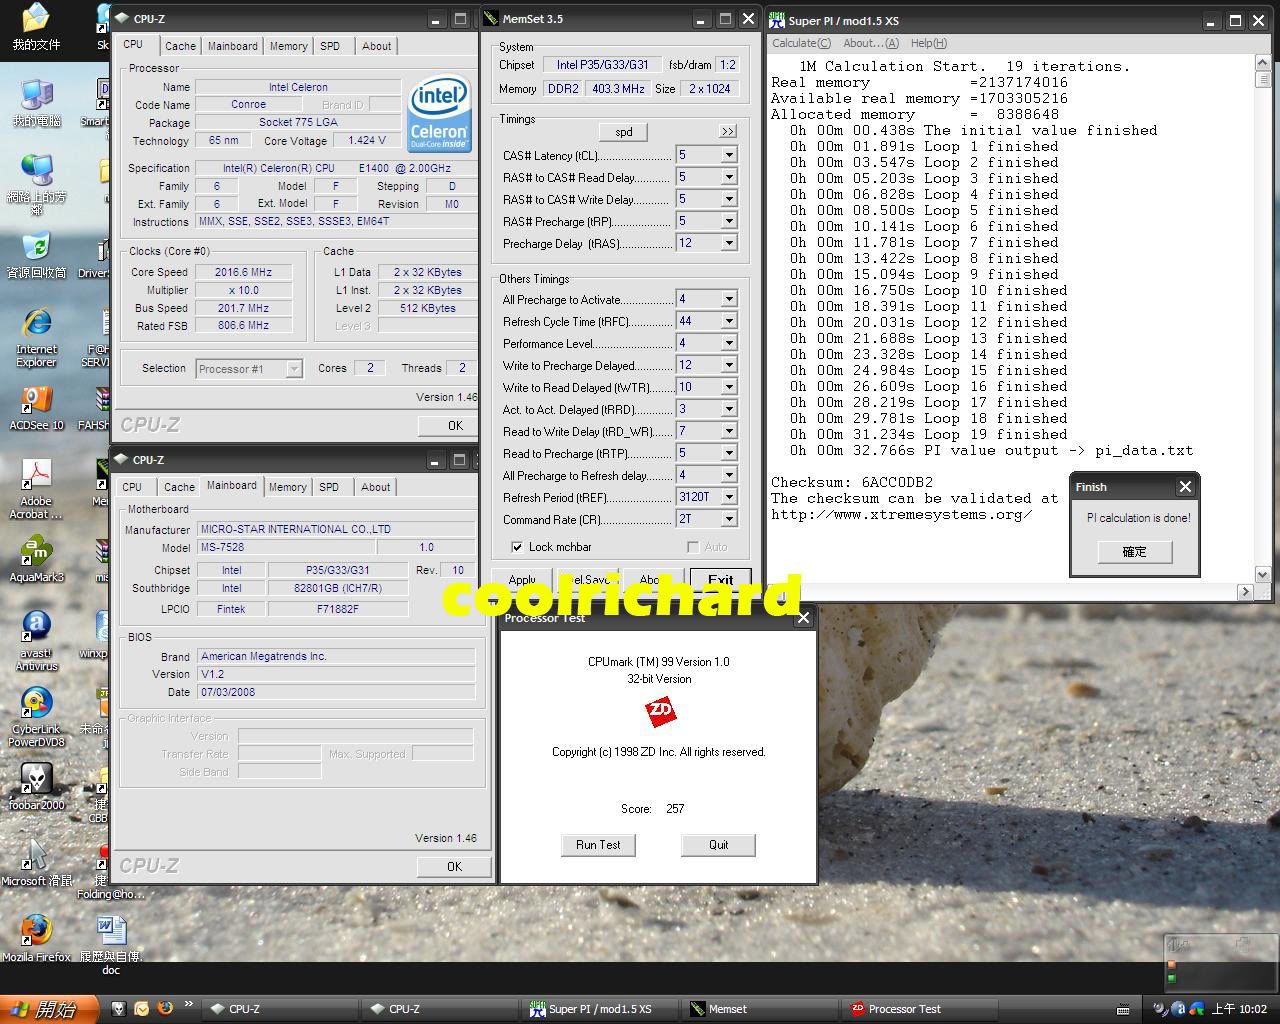
Task: Close the Finish dialog
Action: 1185,487
